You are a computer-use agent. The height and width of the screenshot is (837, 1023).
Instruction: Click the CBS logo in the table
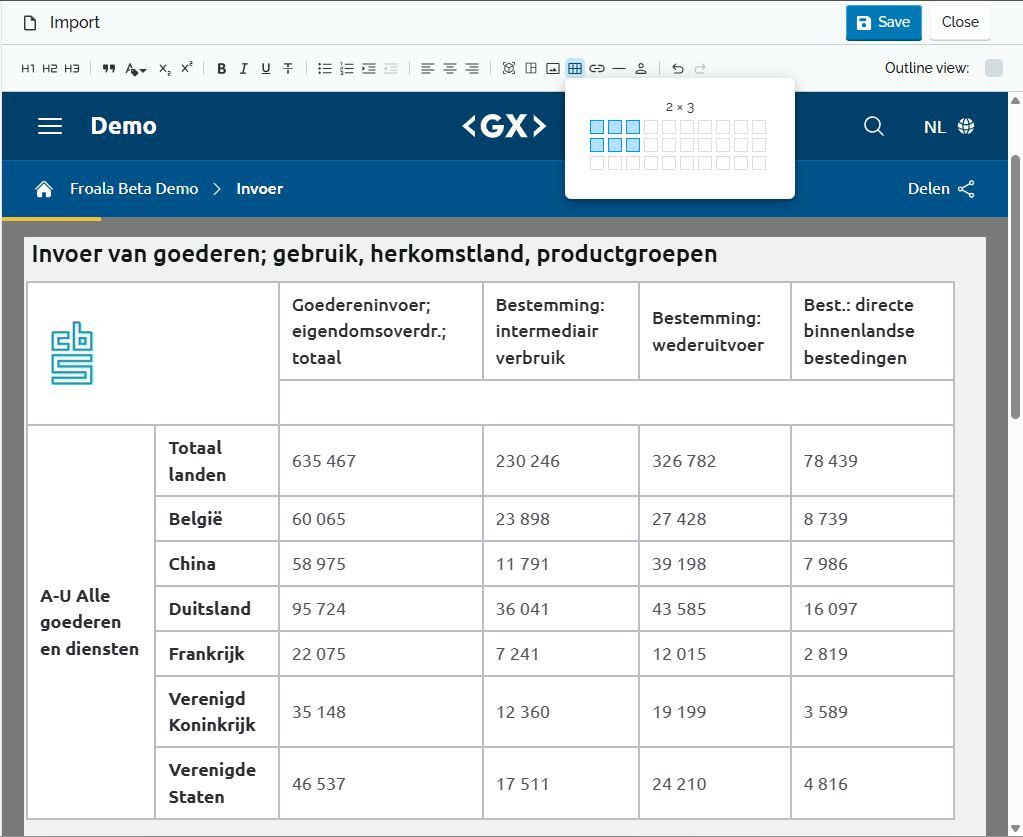pyautogui.click(x=72, y=353)
